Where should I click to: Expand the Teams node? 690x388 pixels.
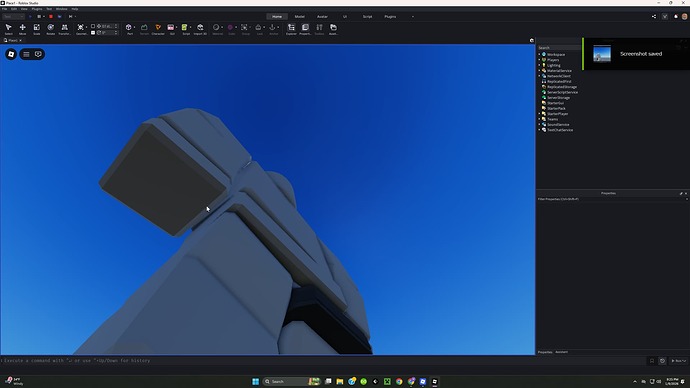tap(540, 119)
